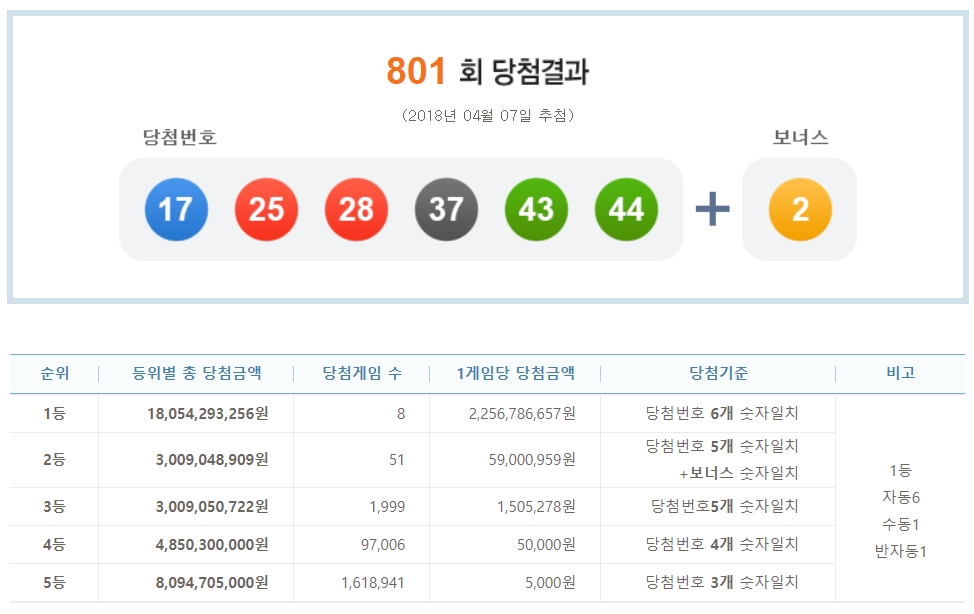The width and height of the screenshot is (974, 614).
Task: Select the green ball numbered 44
Action: 626,209
